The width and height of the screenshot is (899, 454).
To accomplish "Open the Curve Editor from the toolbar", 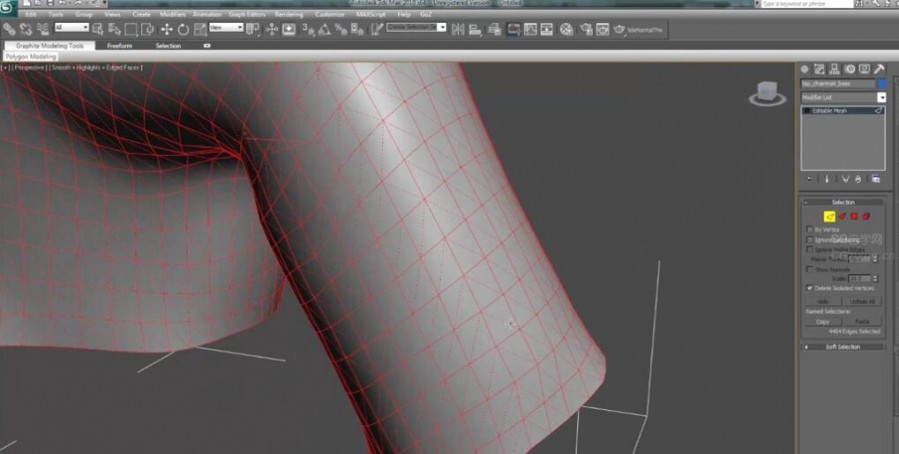I will [x=530, y=29].
